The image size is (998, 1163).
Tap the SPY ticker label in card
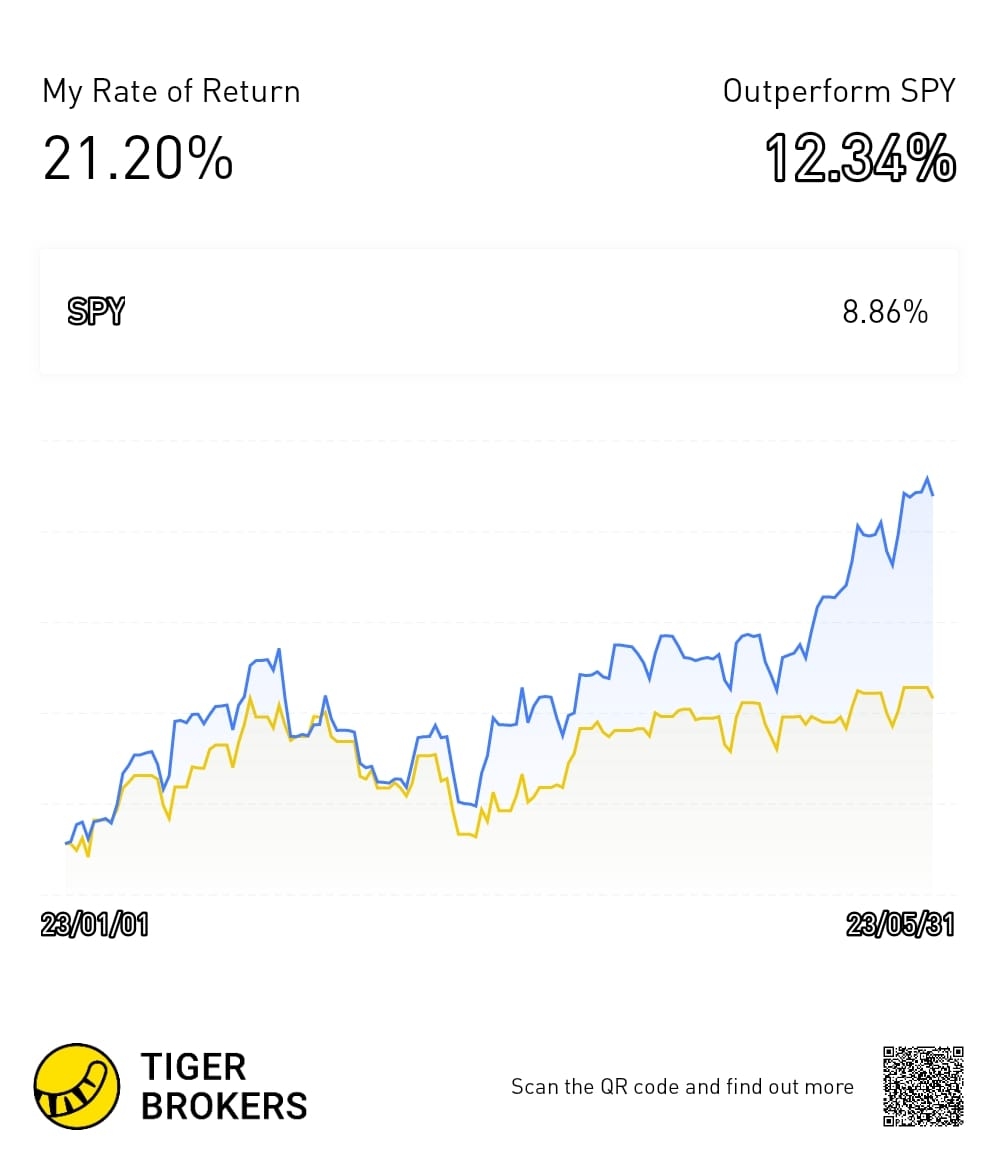point(96,311)
